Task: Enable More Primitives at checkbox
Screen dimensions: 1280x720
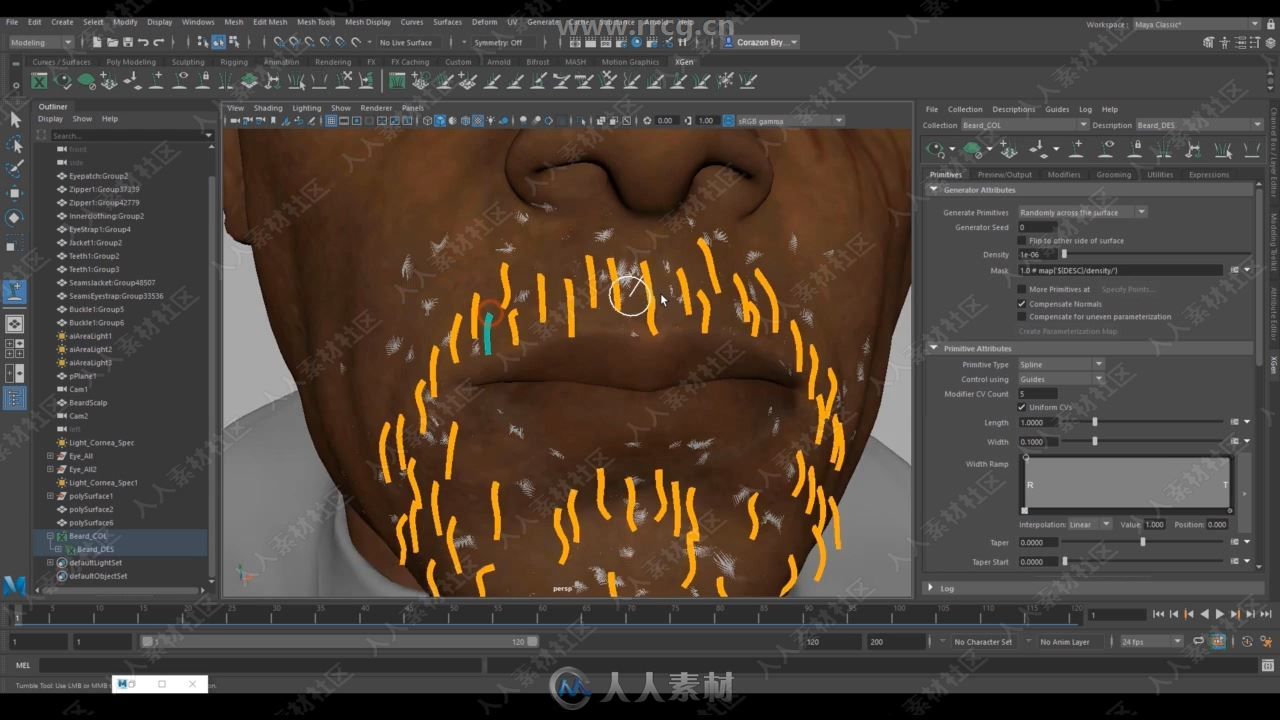Action: tap(1021, 289)
